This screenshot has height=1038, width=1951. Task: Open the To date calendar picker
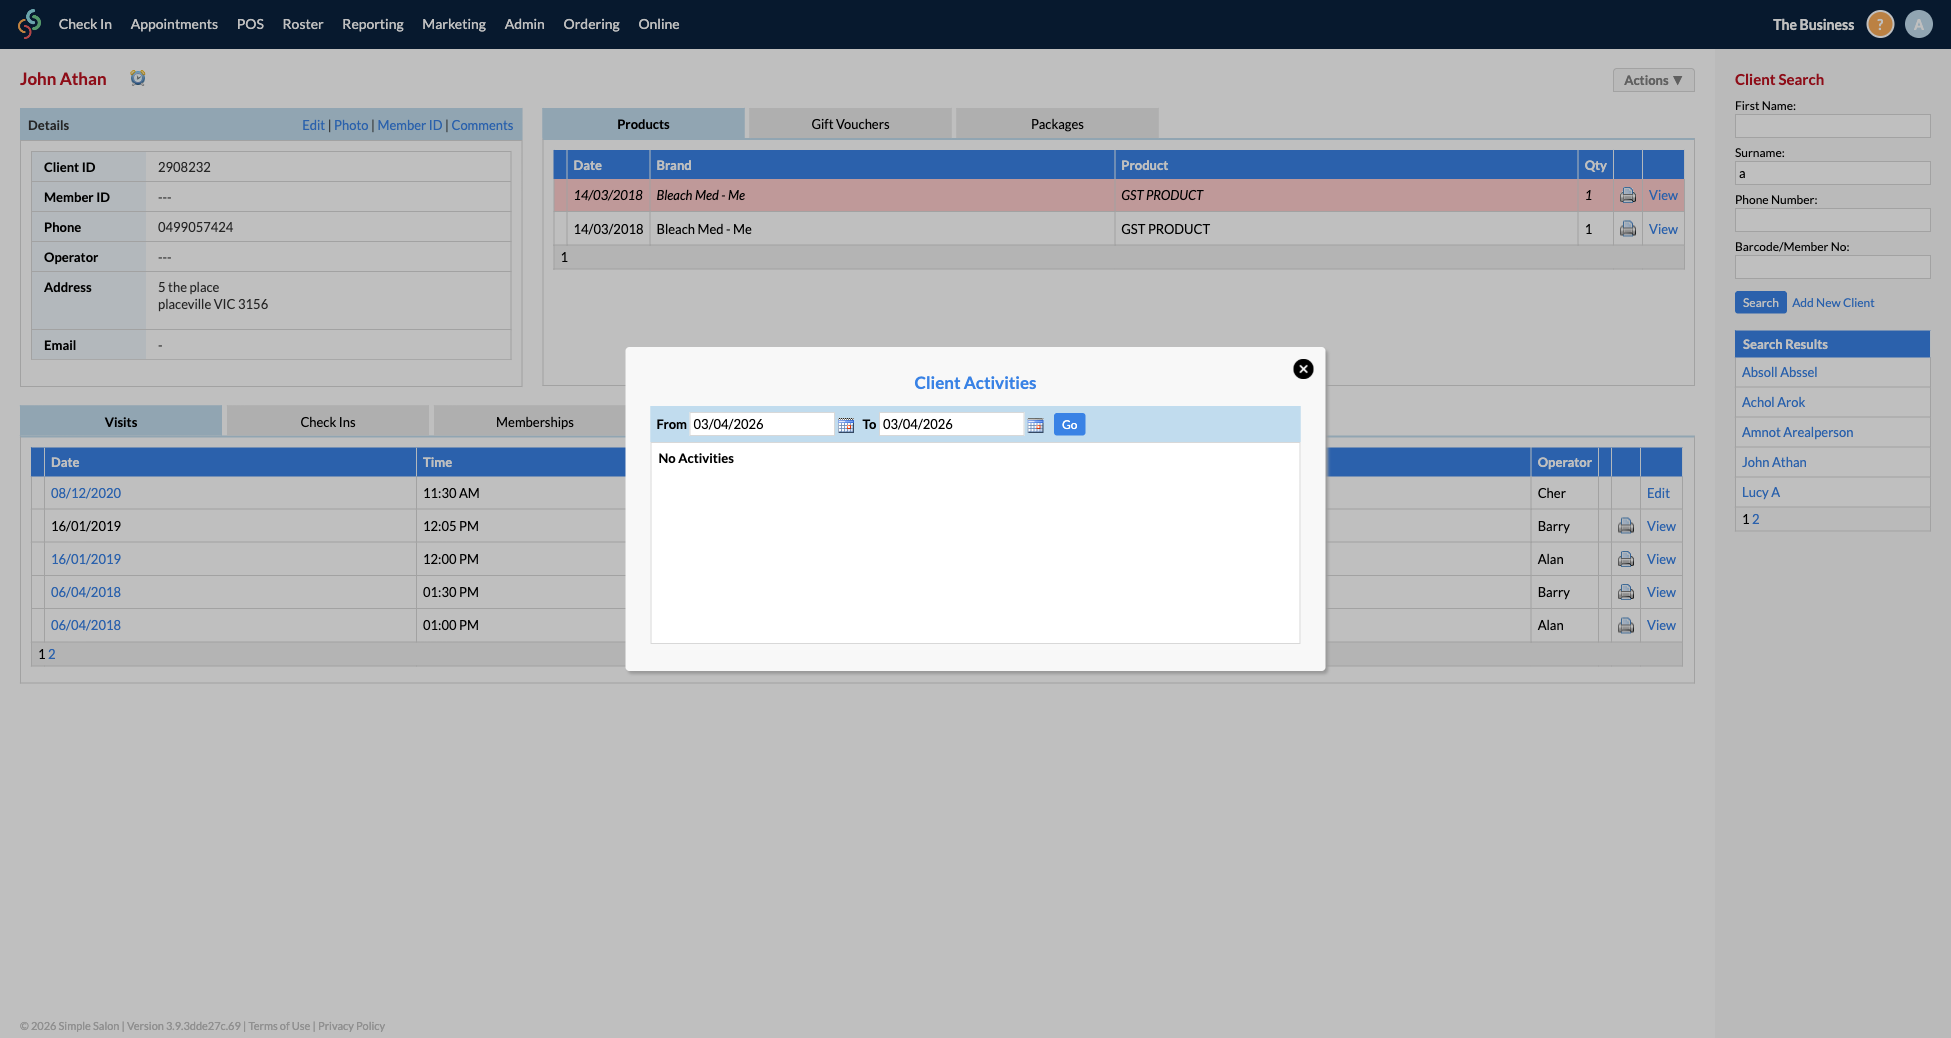tap(1035, 424)
